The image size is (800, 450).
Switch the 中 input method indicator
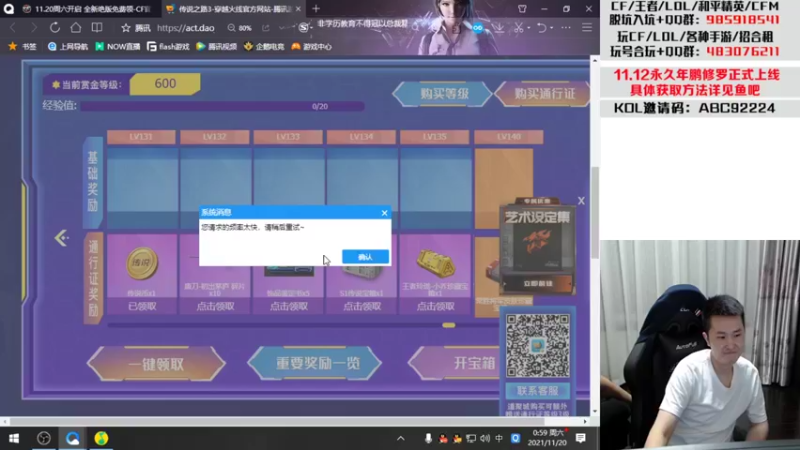pos(499,438)
